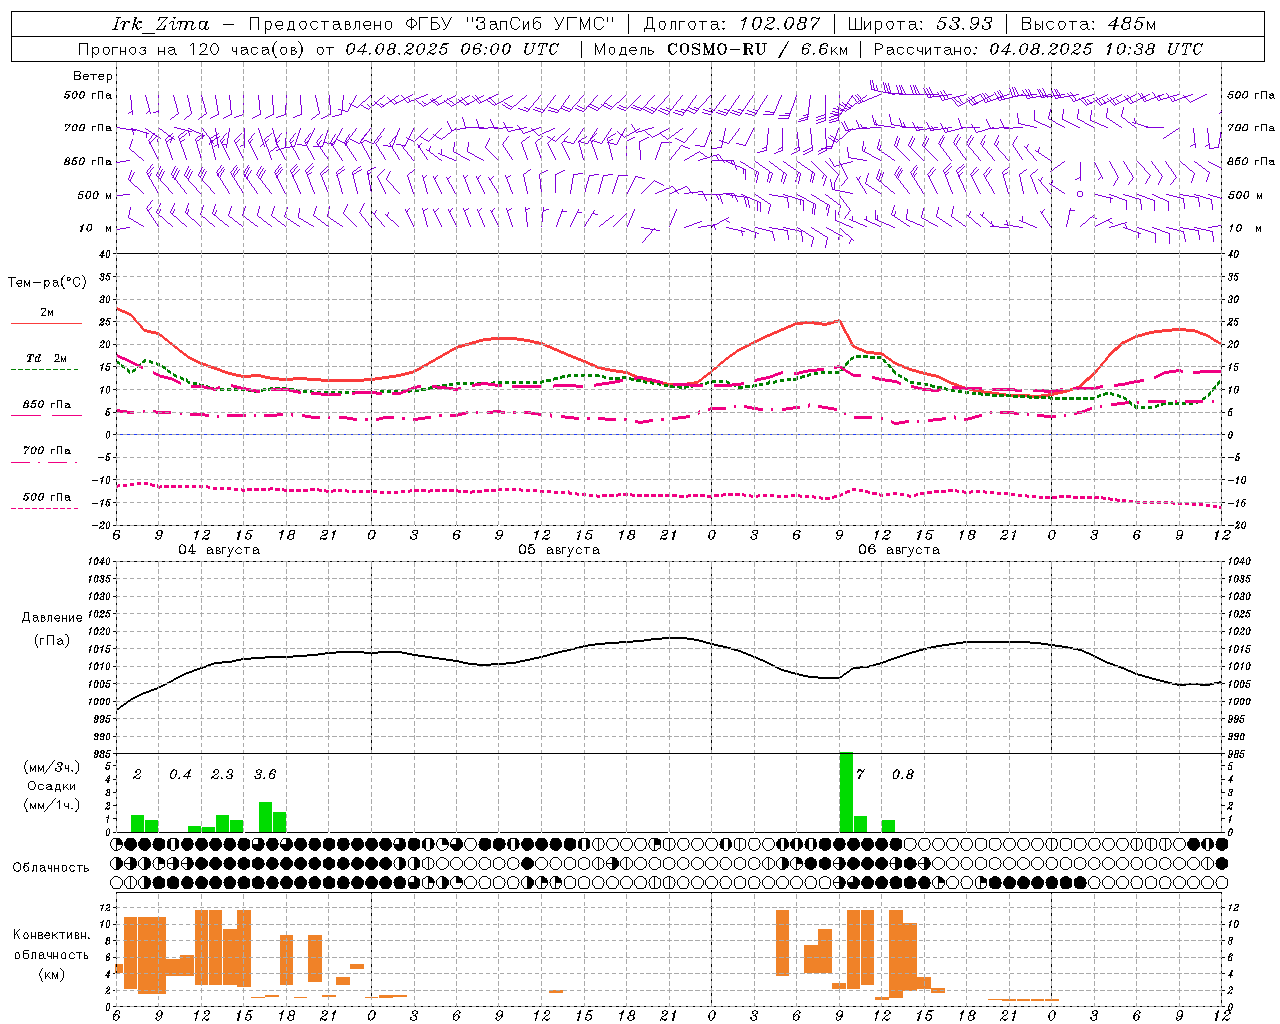Click the 06 августа date label
Image resolution: width=1280 pixels, height=1024 pixels.
(x=899, y=550)
